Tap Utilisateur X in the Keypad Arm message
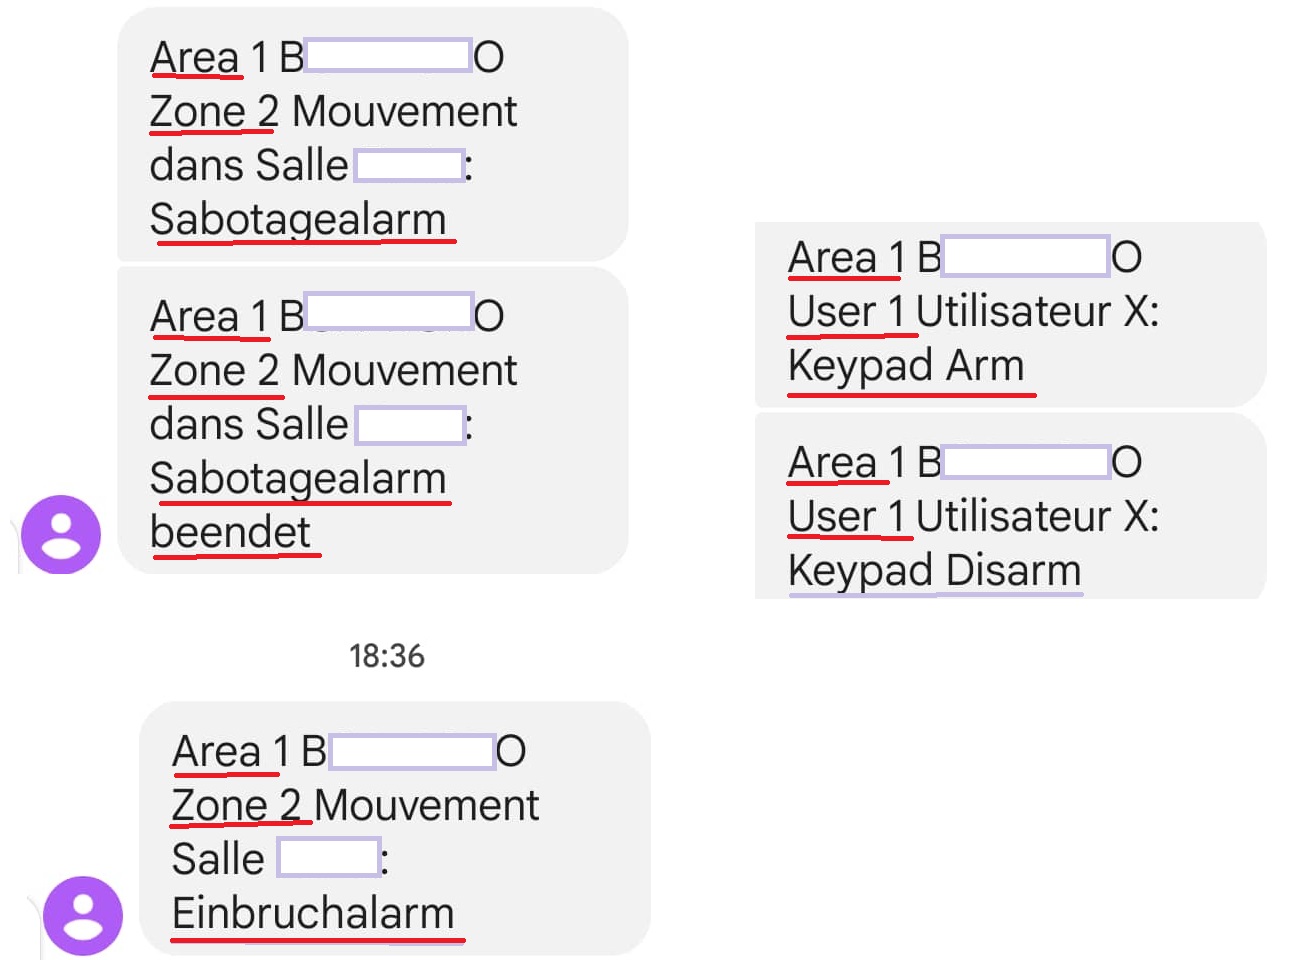Screen dimensions: 1313x960 (x=1036, y=312)
